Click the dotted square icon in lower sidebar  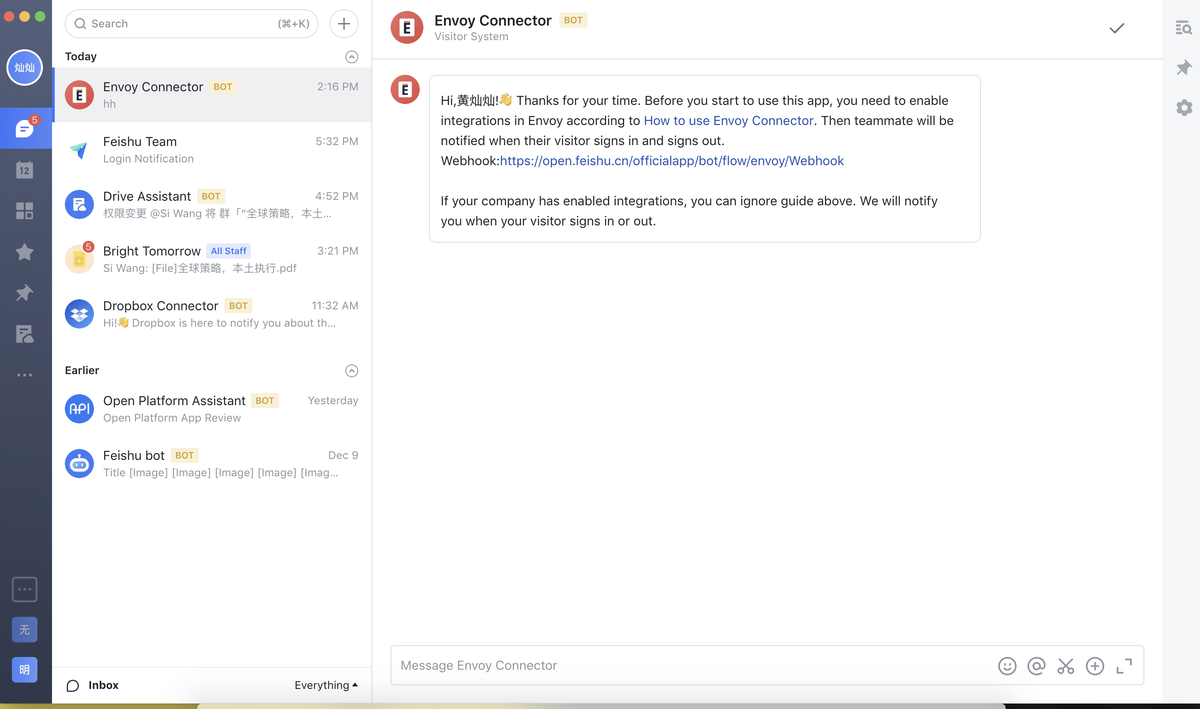click(x=25, y=589)
